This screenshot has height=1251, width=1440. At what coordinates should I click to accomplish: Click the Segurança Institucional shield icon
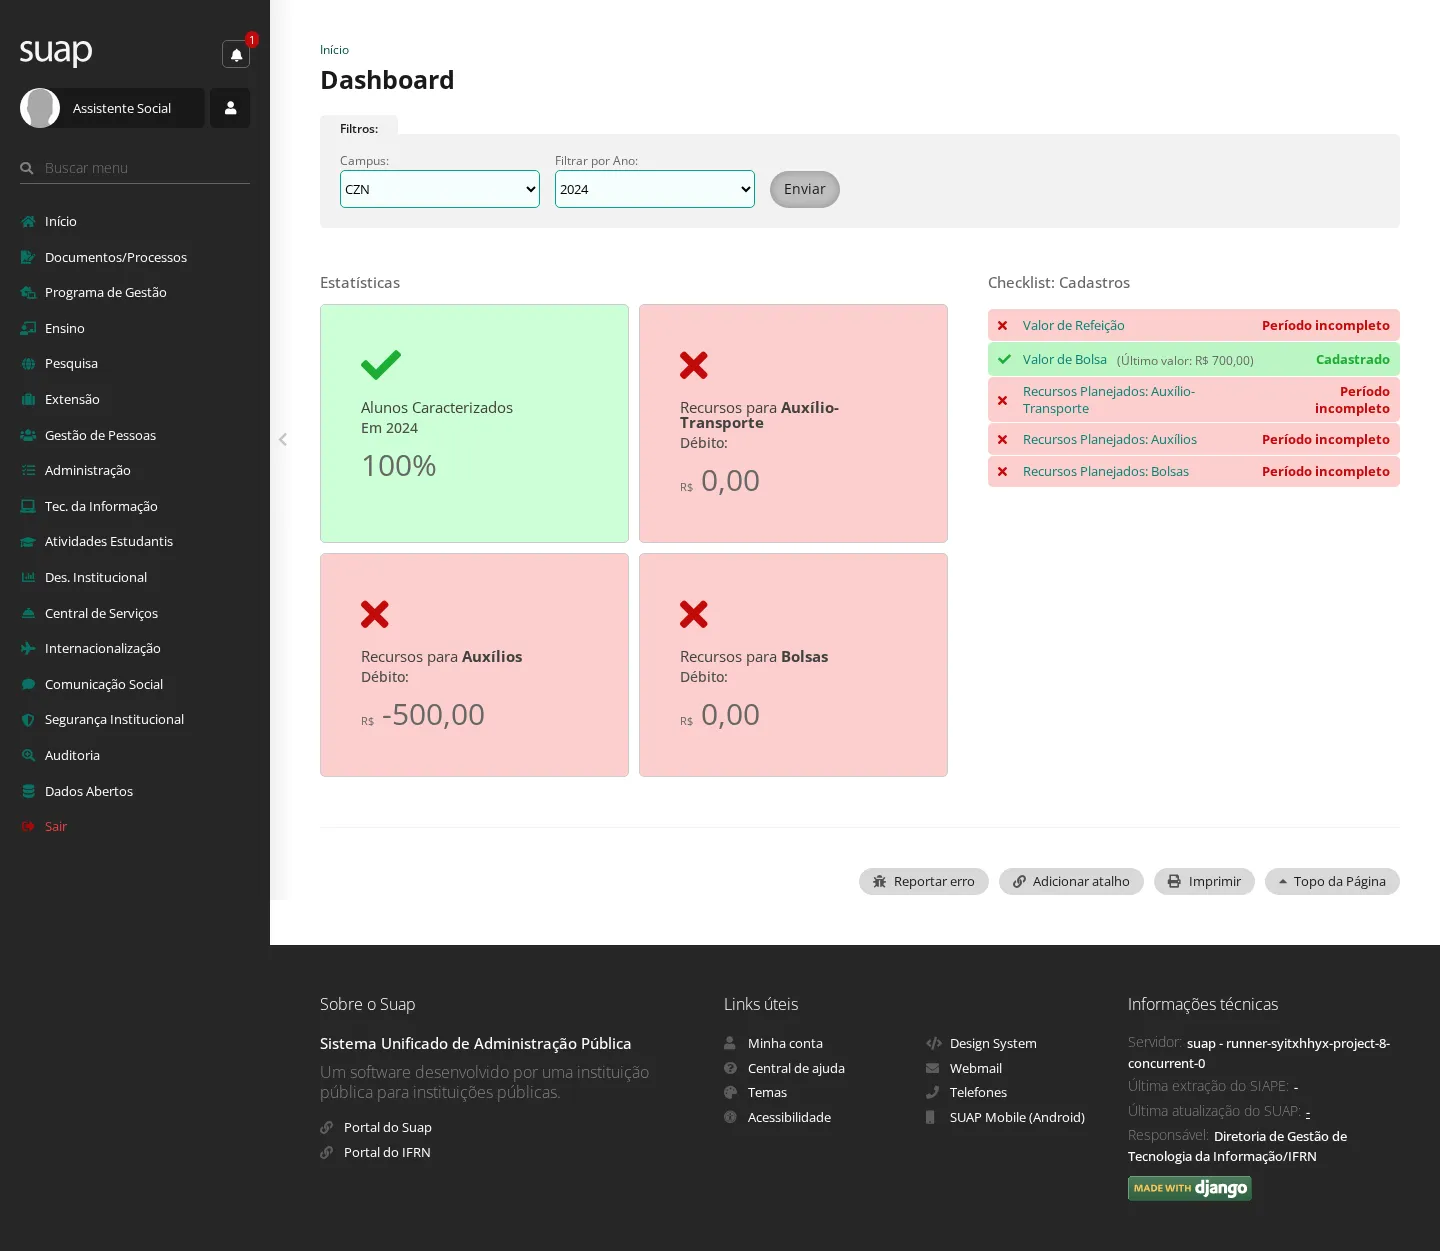point(28,720)
